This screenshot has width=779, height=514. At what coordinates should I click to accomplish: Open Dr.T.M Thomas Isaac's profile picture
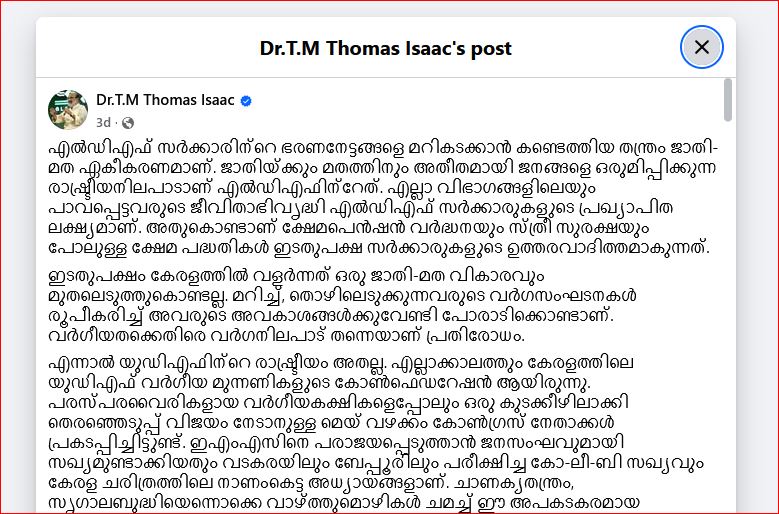68,108
